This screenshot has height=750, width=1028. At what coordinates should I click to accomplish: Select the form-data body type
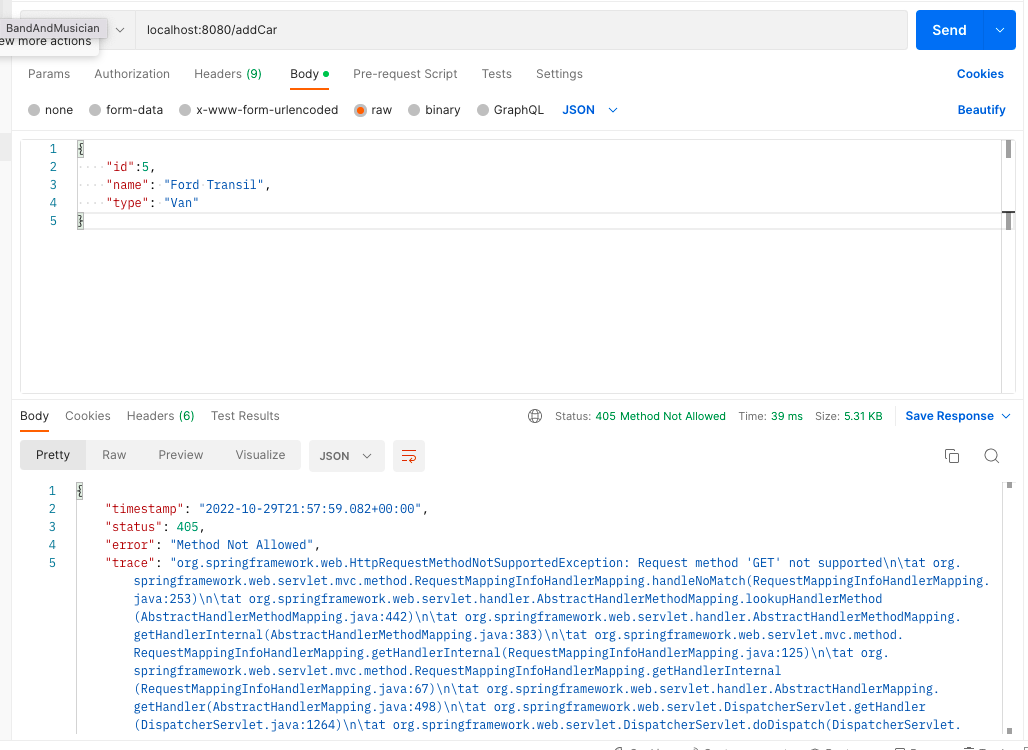126,110
